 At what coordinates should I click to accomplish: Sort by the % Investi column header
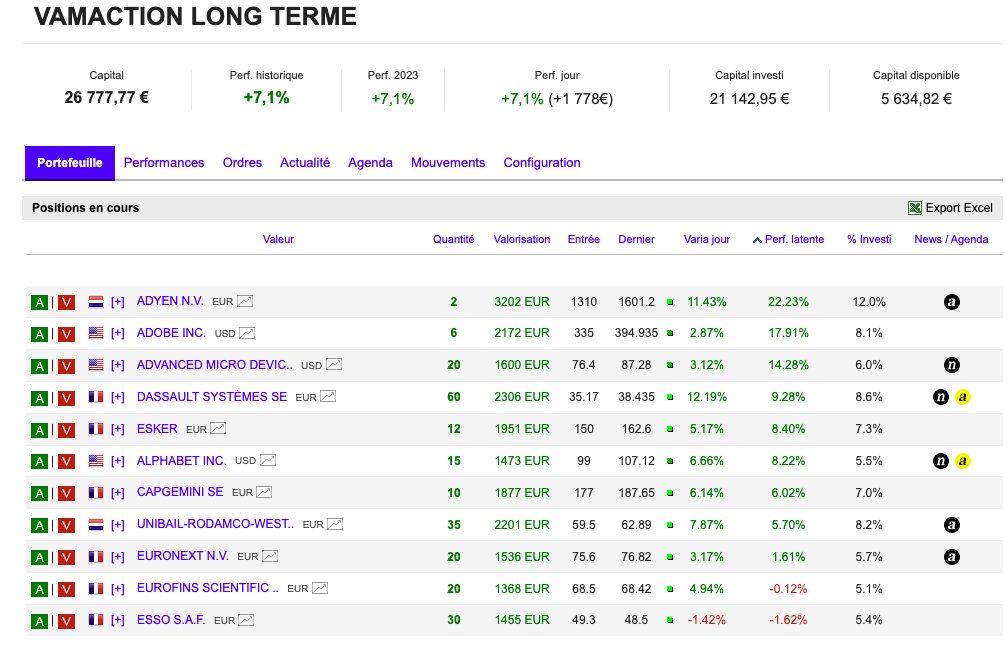coord(869,239)
